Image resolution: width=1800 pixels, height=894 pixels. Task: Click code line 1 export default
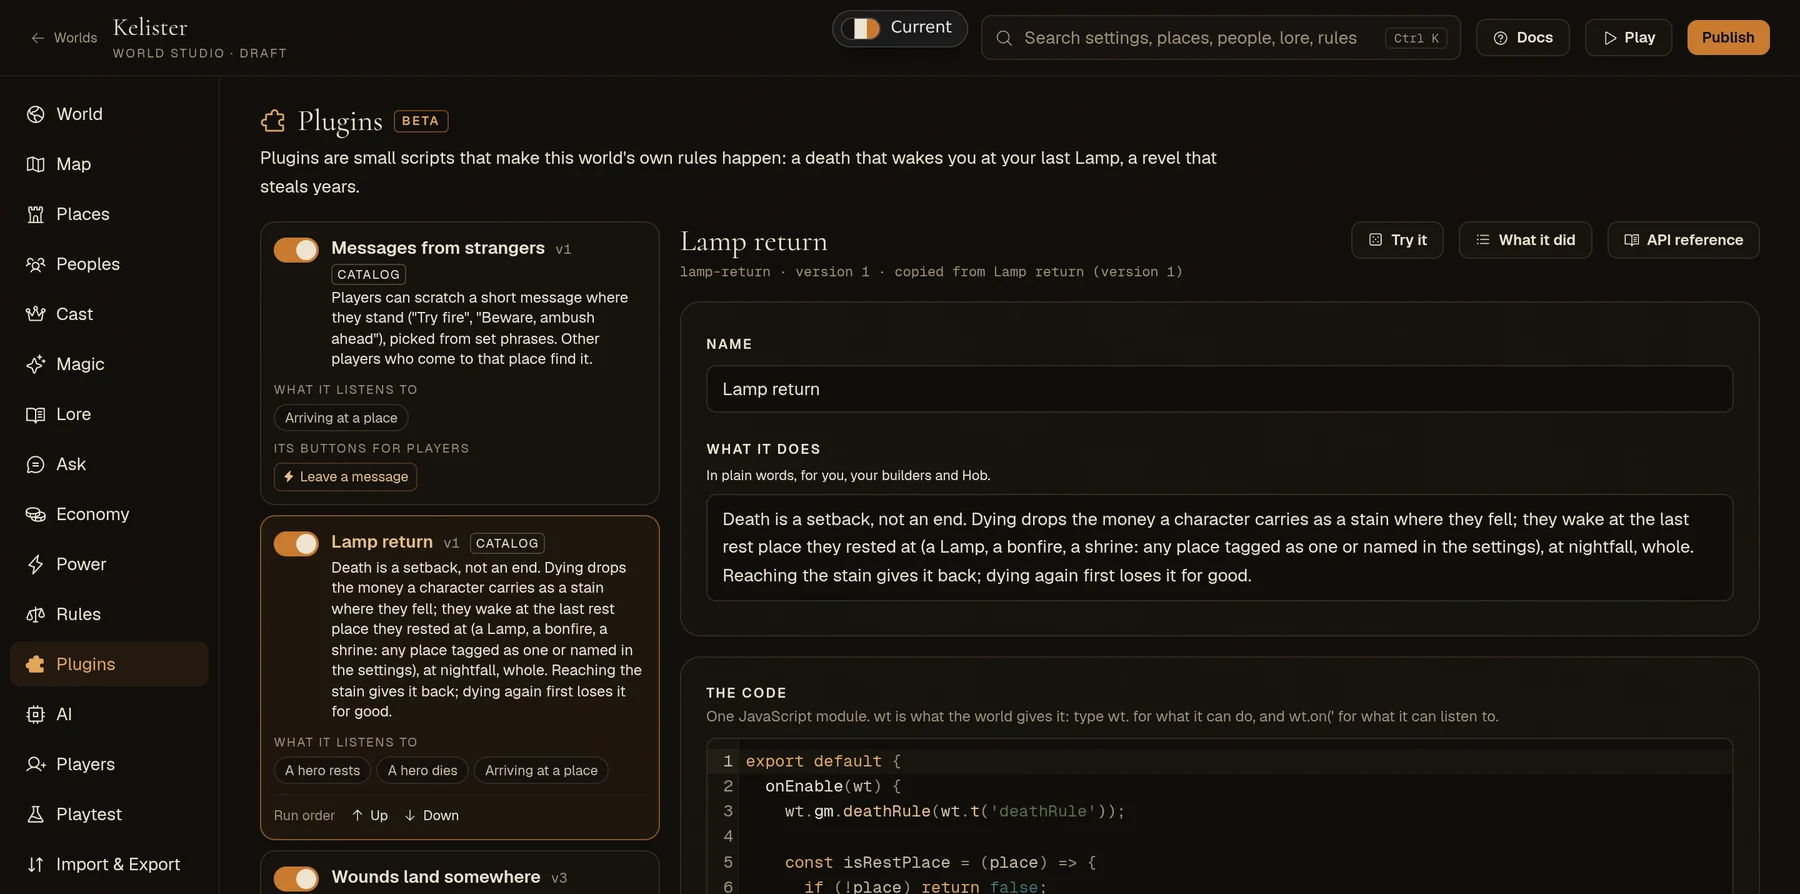(824, 762)
